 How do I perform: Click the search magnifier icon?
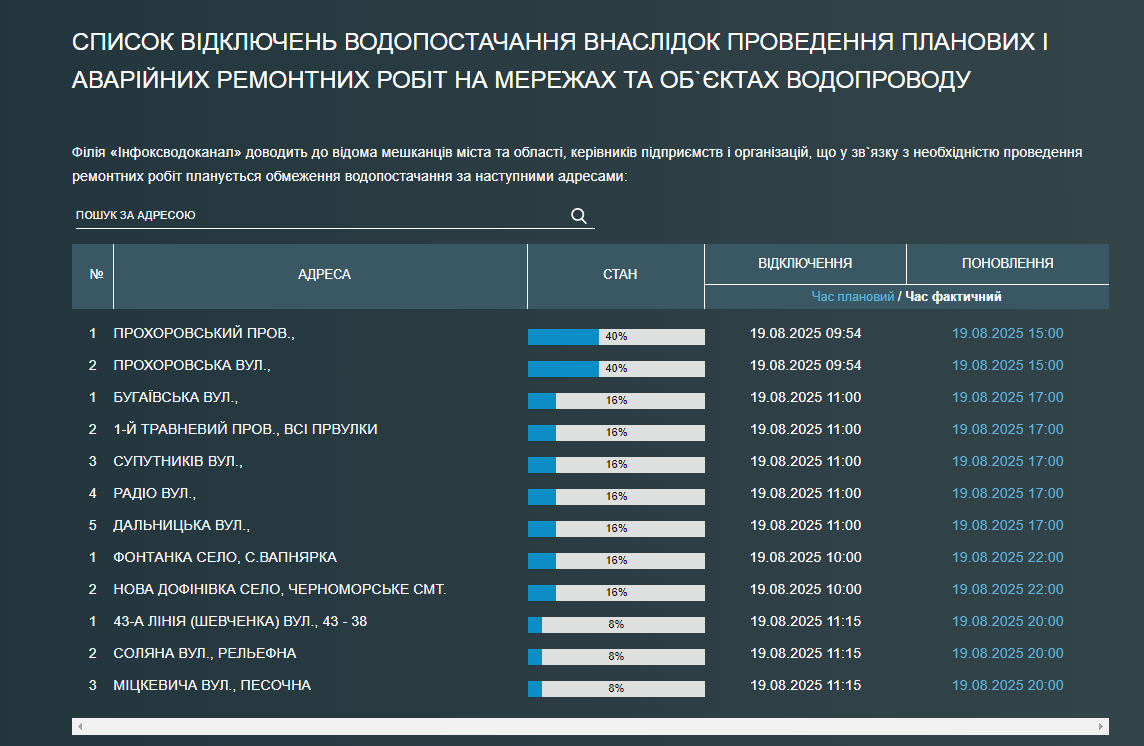coord(578,216)
